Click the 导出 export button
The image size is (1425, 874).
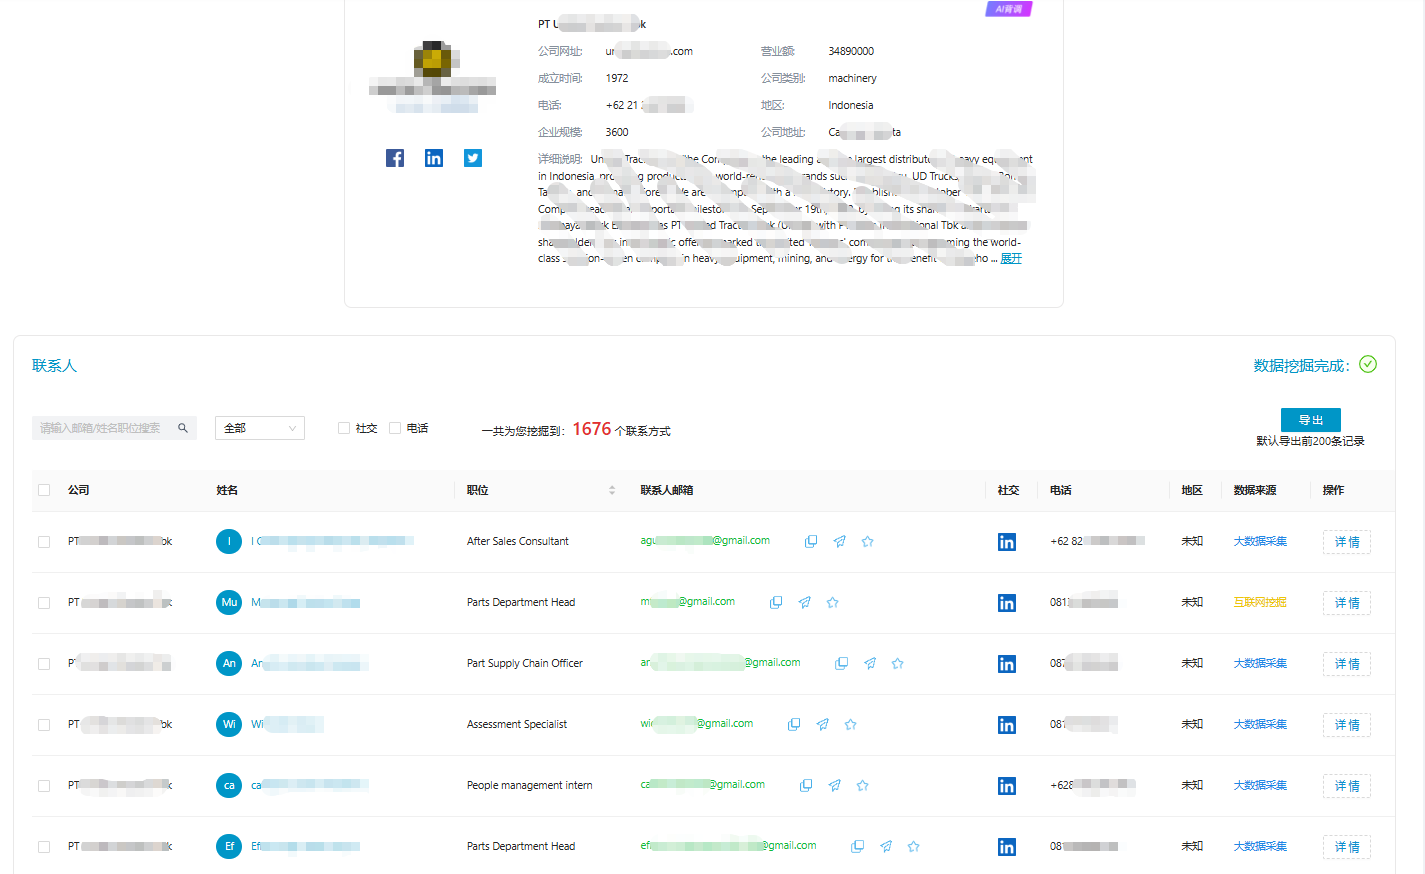point(1310,420)
